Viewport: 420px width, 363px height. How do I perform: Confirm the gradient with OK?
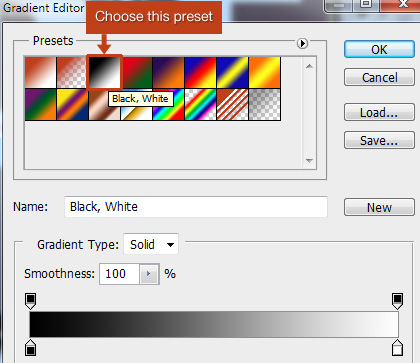[379, 50]
